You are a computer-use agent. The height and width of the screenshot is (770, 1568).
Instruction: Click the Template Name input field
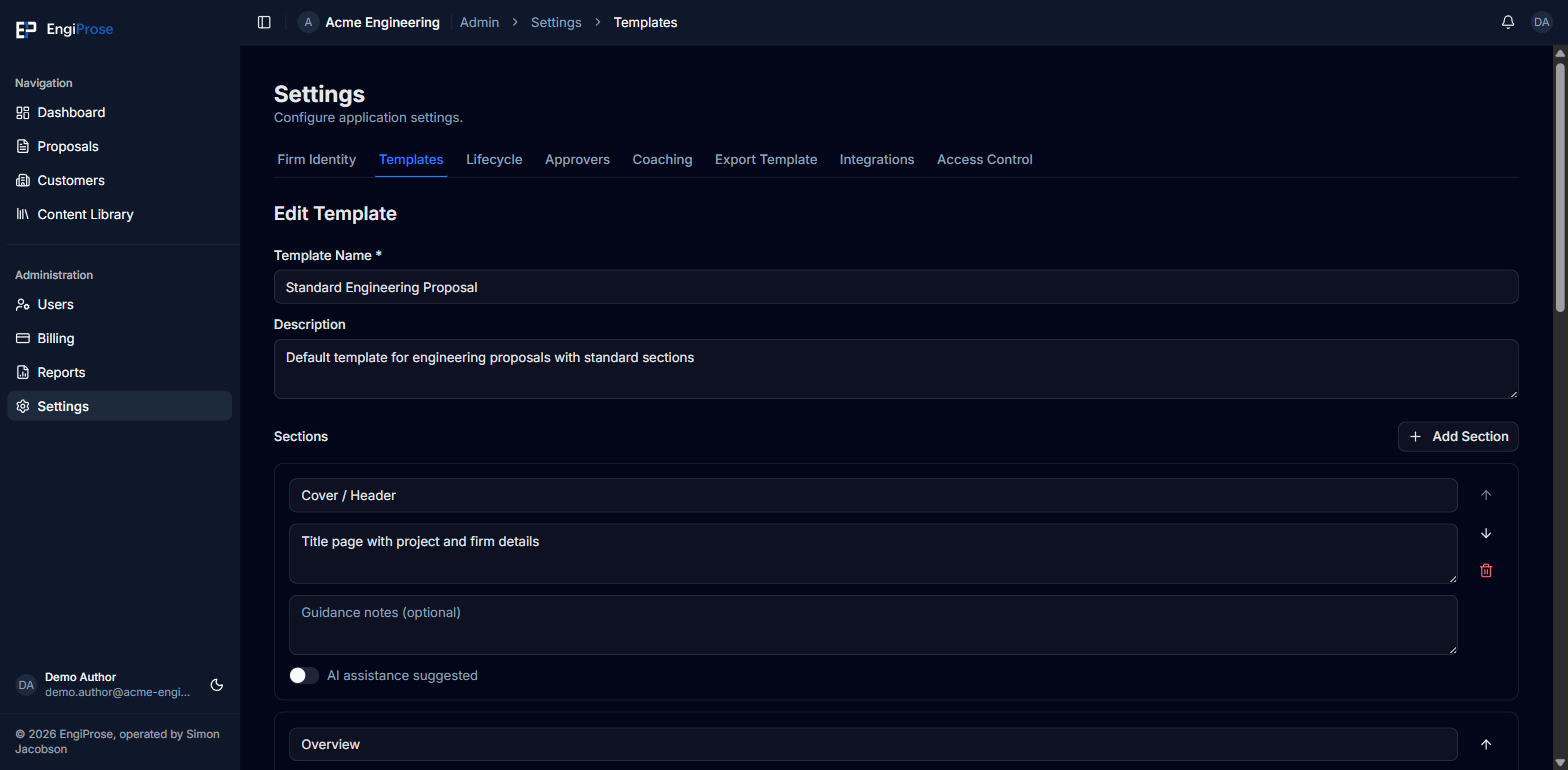[896, 287]
